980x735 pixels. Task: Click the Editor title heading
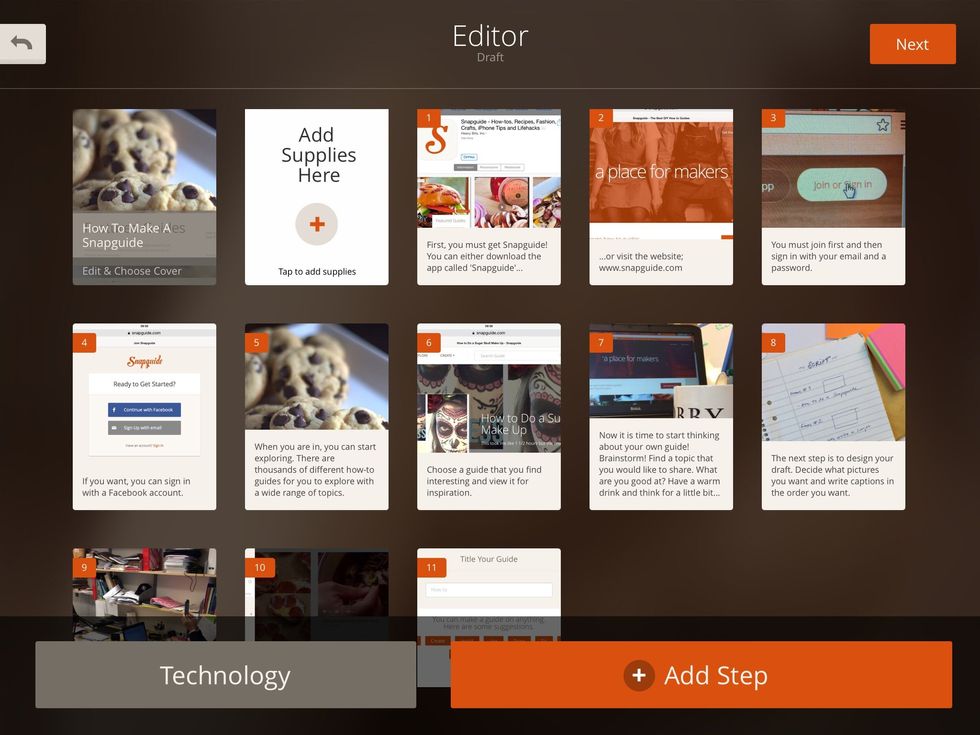tap(490, 36)
